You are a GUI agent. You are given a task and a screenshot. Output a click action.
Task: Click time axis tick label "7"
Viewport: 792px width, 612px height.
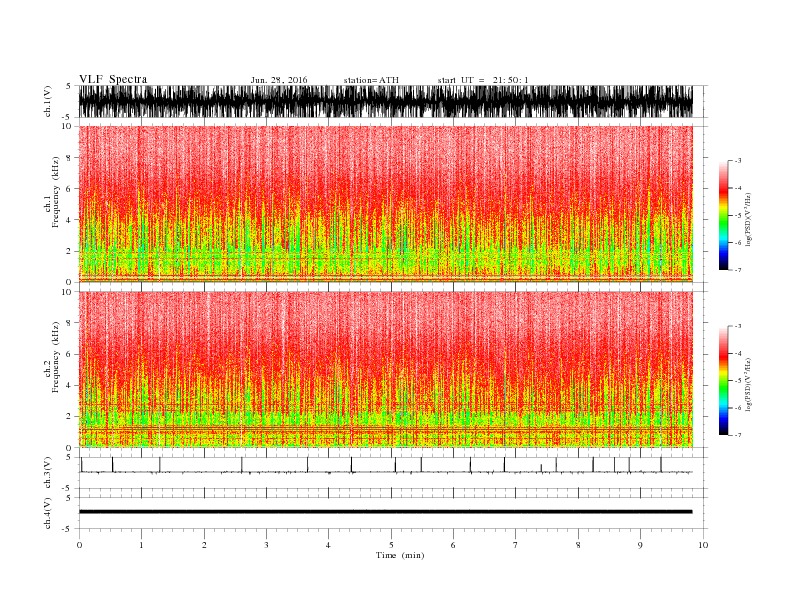[516, 545]
